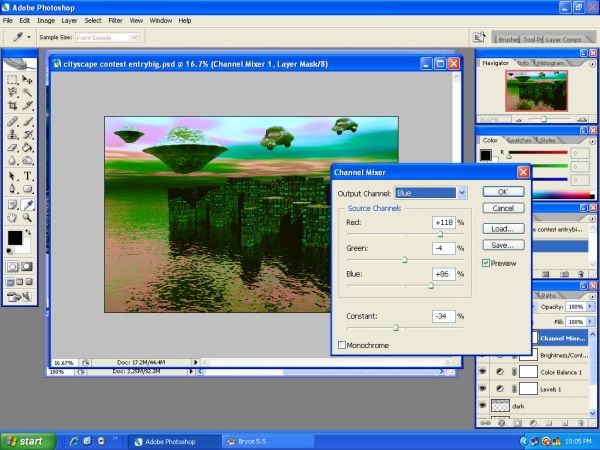This screenshot has height=450, width=600.
Task: Select the History Brush tool
Action: tap(27, 134)
